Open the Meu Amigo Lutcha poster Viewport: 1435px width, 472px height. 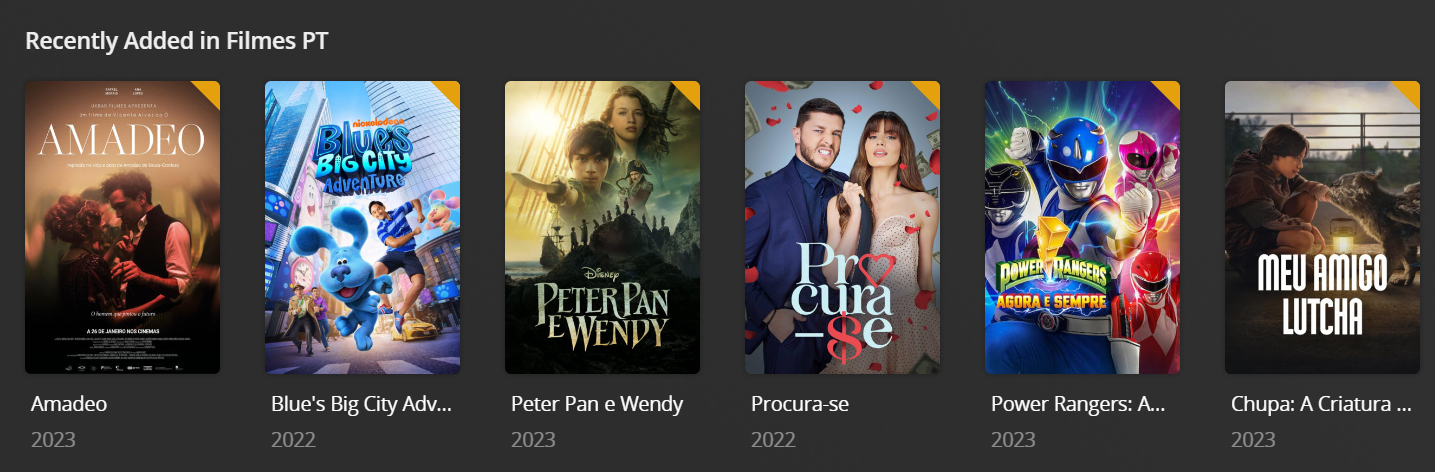pos(1322,227)
